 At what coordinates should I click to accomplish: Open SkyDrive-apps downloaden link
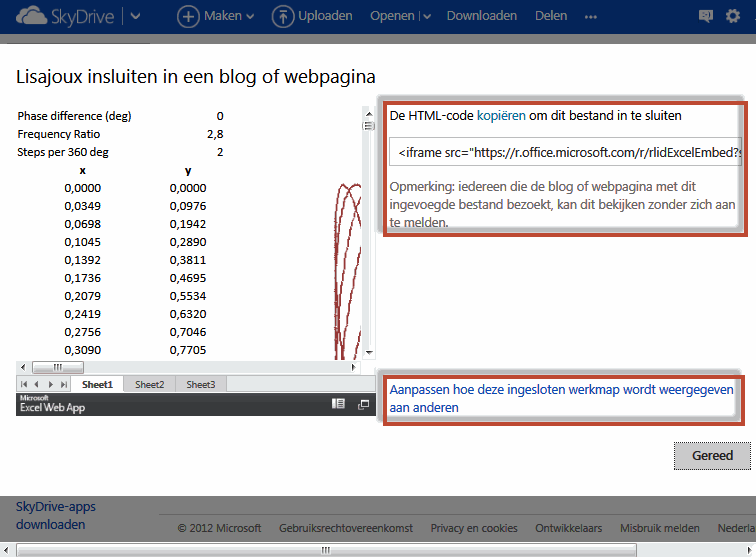coord(55,516)
